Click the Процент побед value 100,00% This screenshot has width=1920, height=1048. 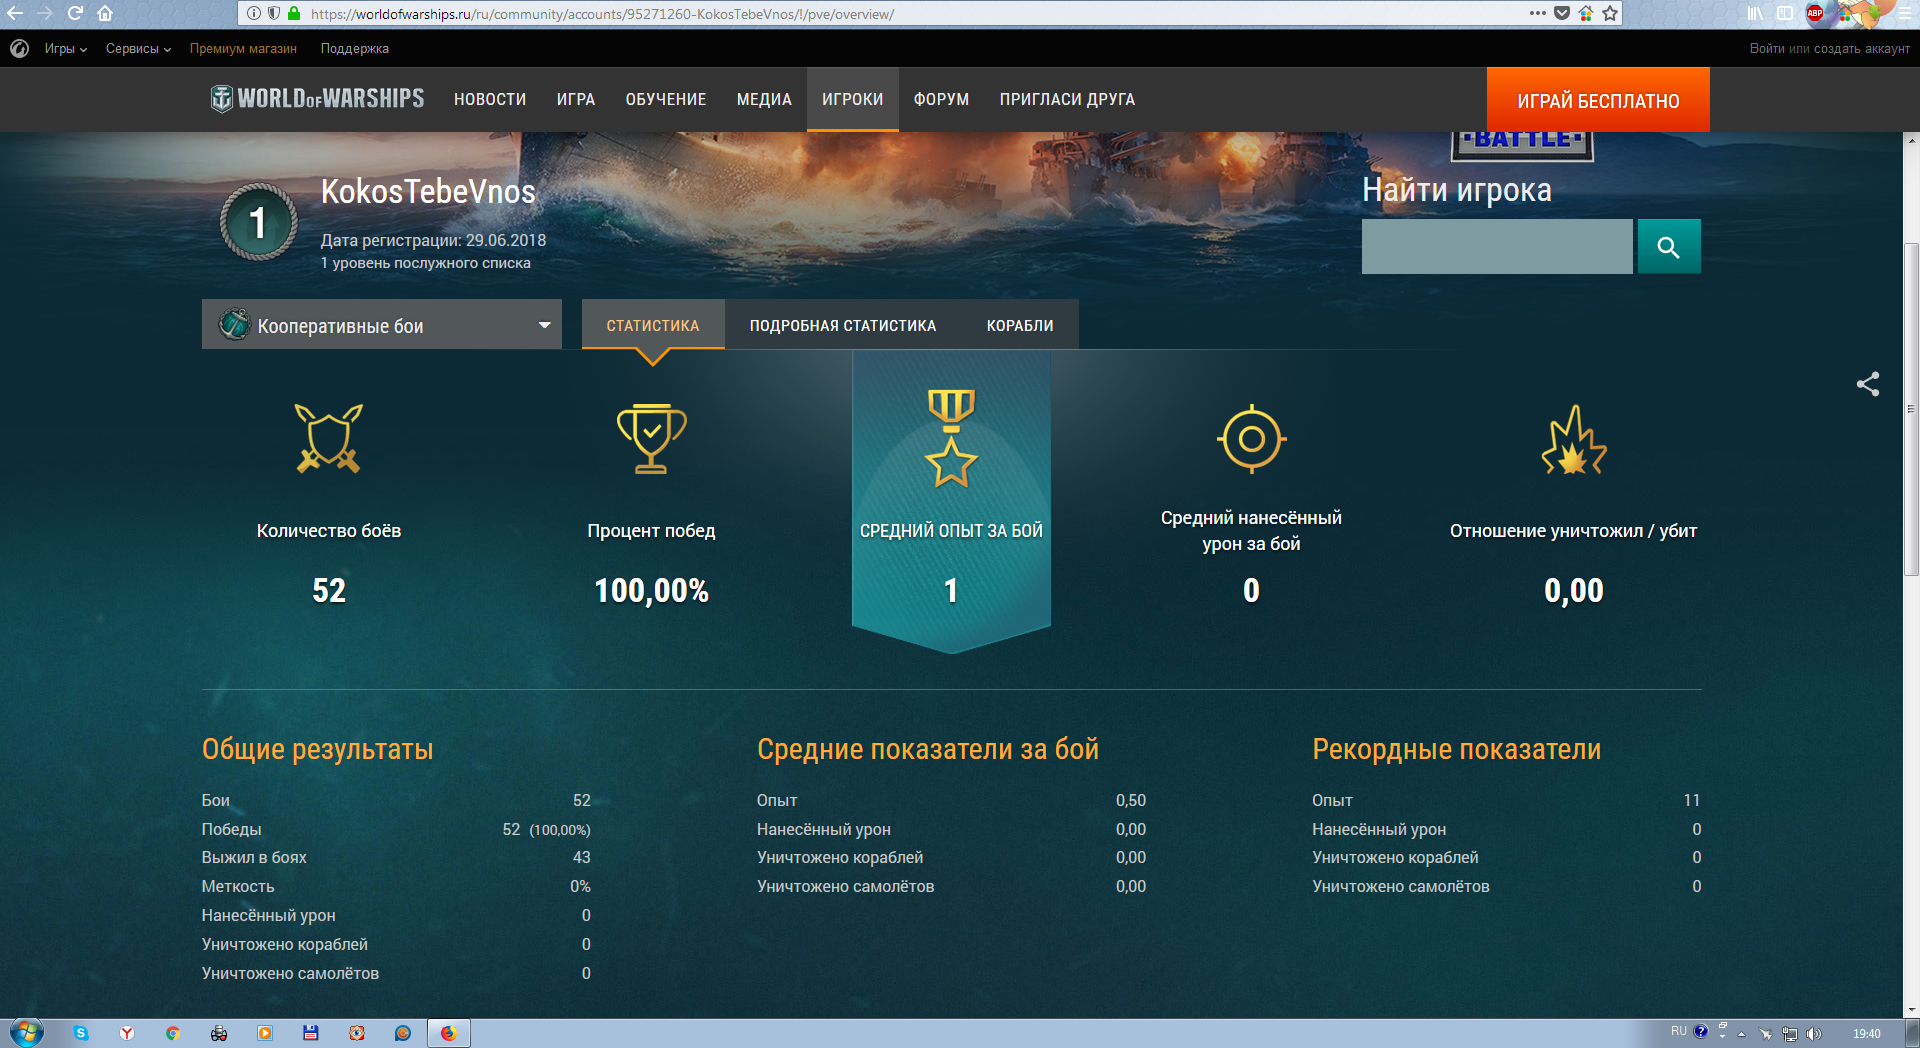point(652,590)
